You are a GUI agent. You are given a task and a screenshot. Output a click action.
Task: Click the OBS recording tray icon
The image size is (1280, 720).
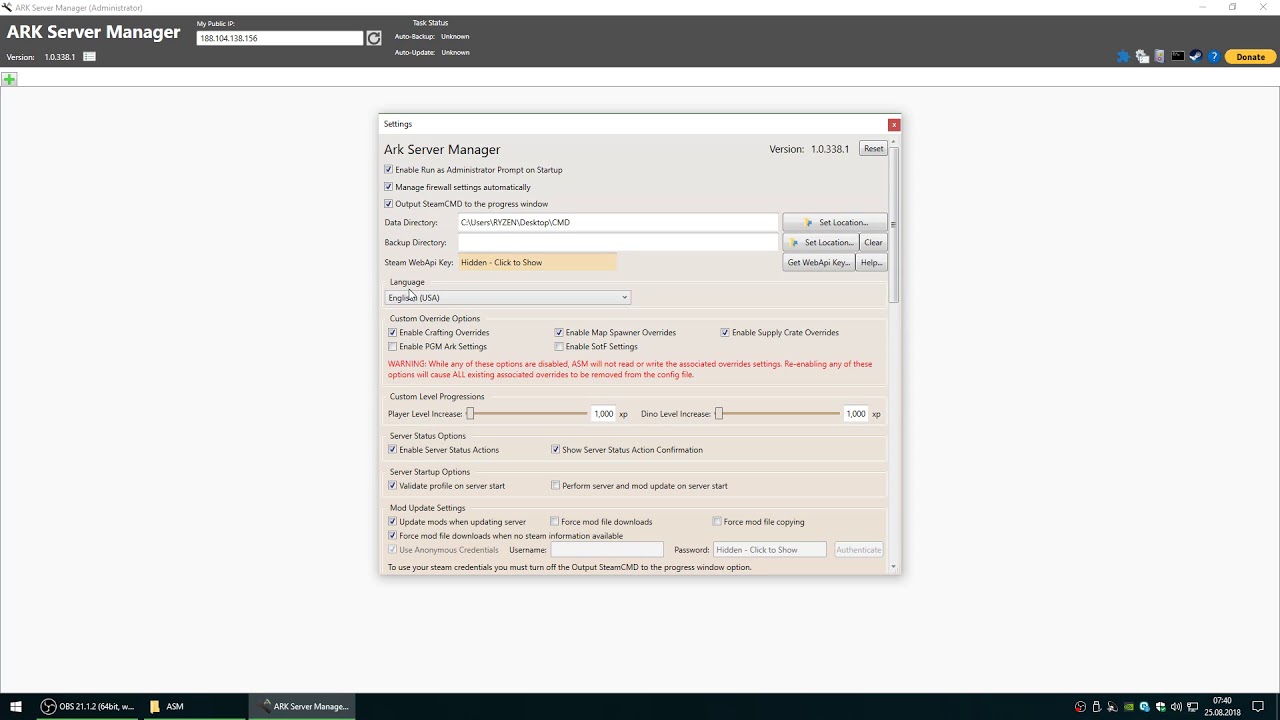coord(1081,707)
